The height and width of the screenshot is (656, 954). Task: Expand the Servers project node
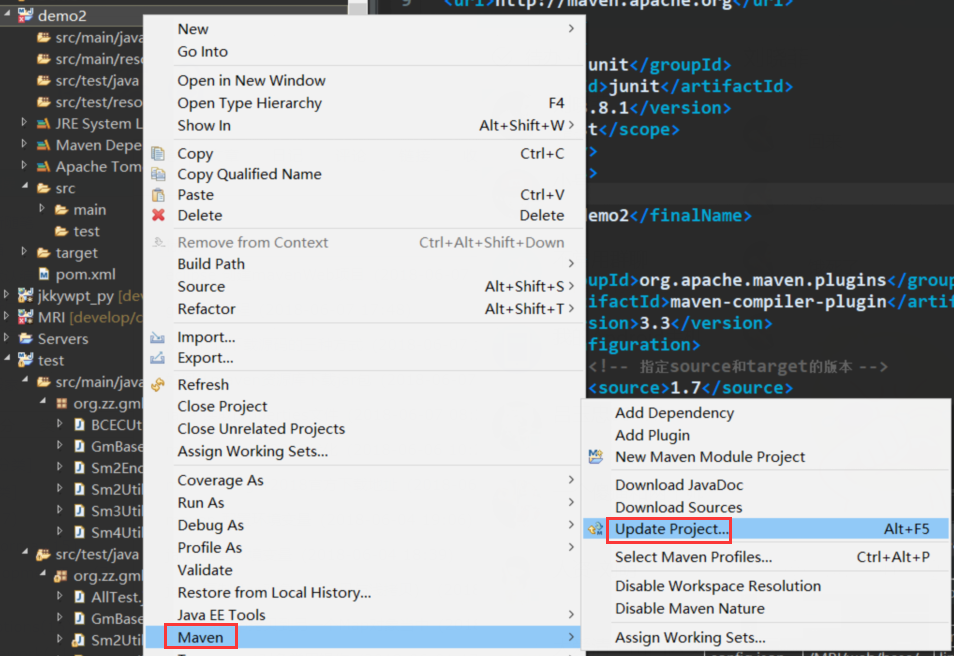(x=7, y=339)
